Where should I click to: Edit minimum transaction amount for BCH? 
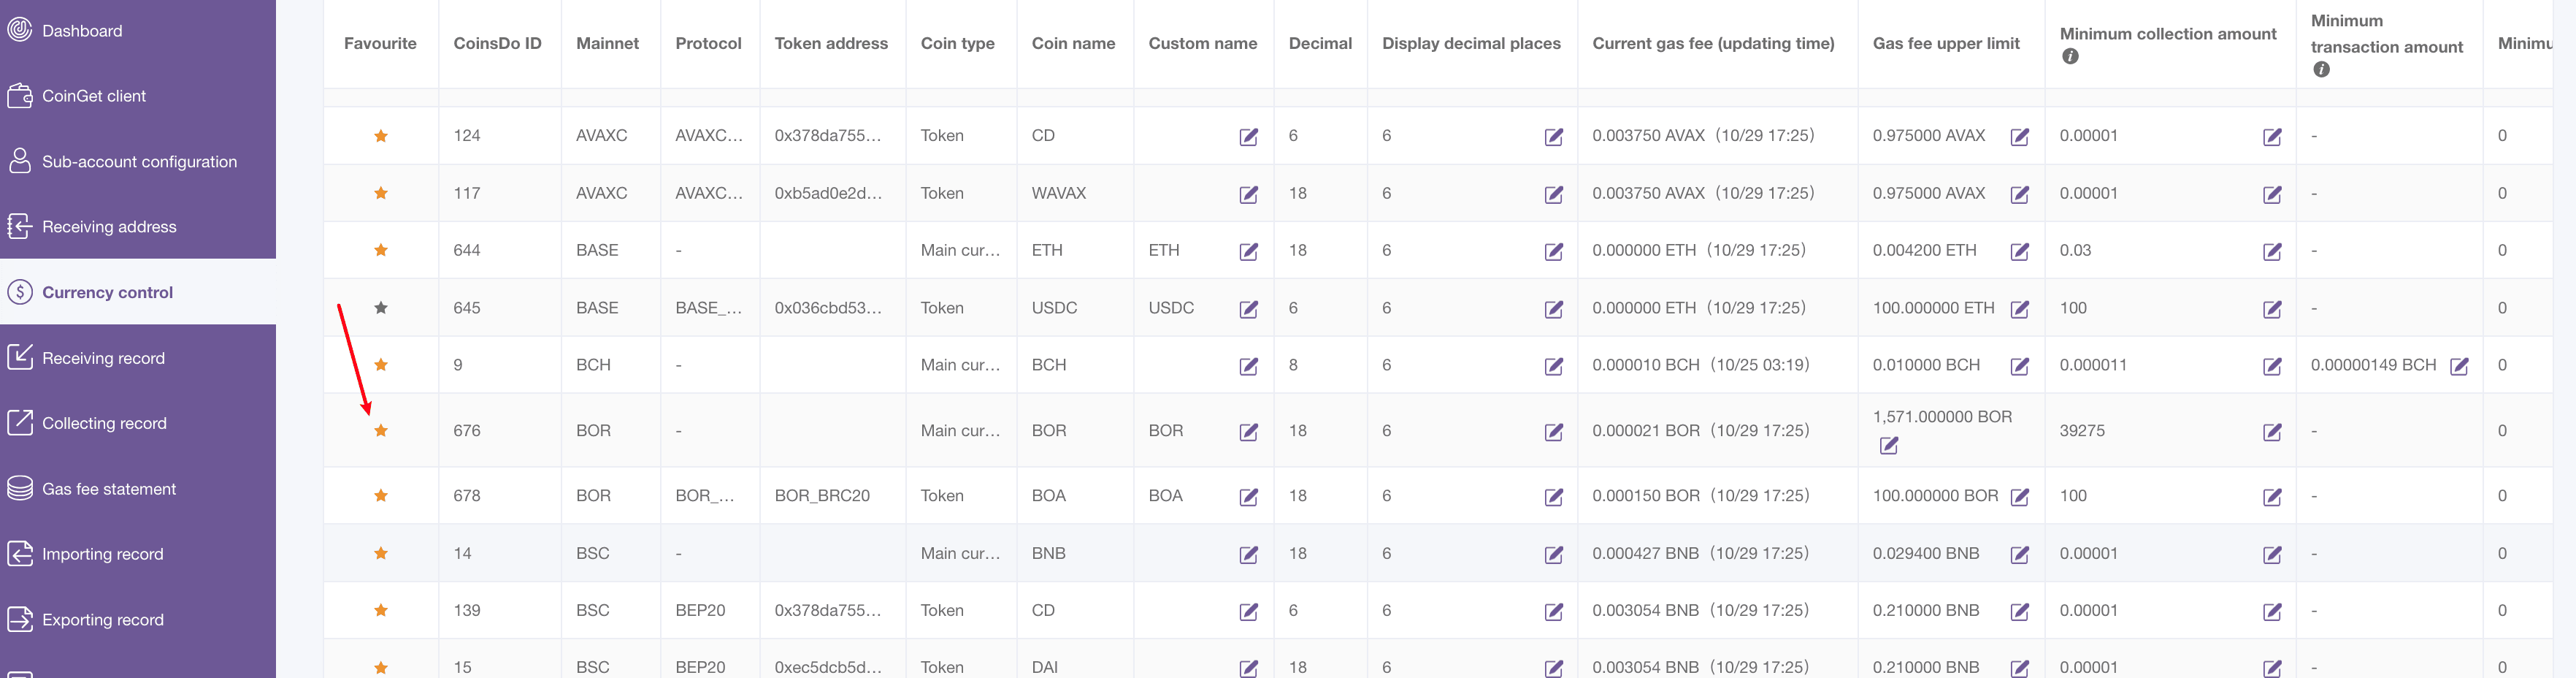click(2459, 366)
